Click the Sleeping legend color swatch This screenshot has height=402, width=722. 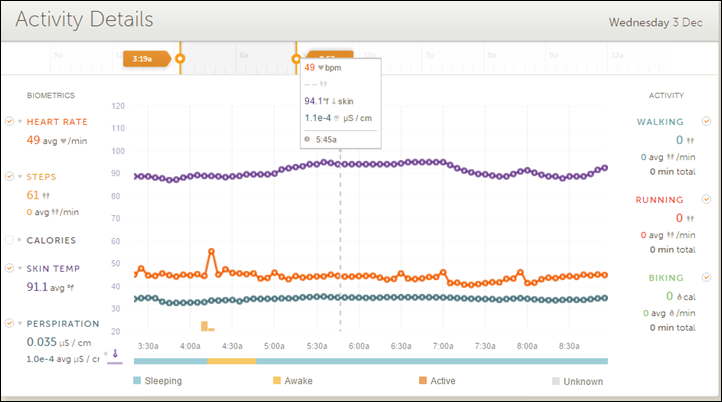tap(137, 380)
